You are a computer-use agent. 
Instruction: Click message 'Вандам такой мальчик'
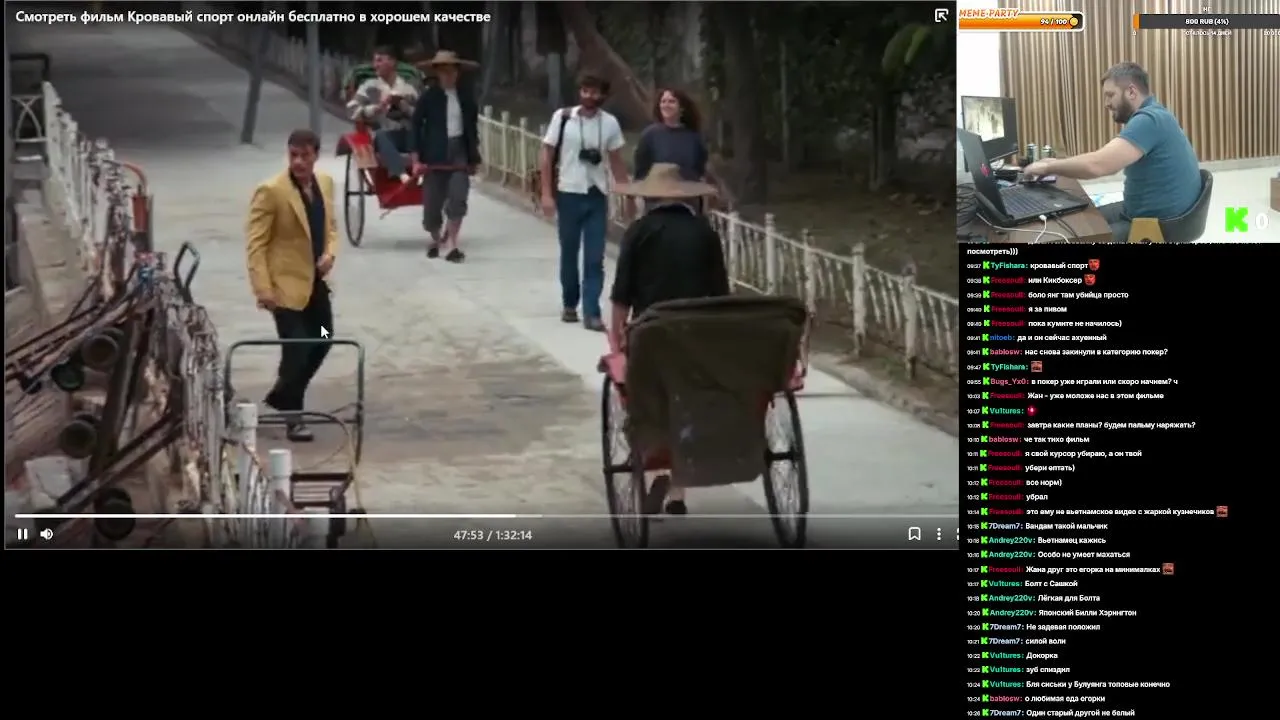(x=1067, y=526)
